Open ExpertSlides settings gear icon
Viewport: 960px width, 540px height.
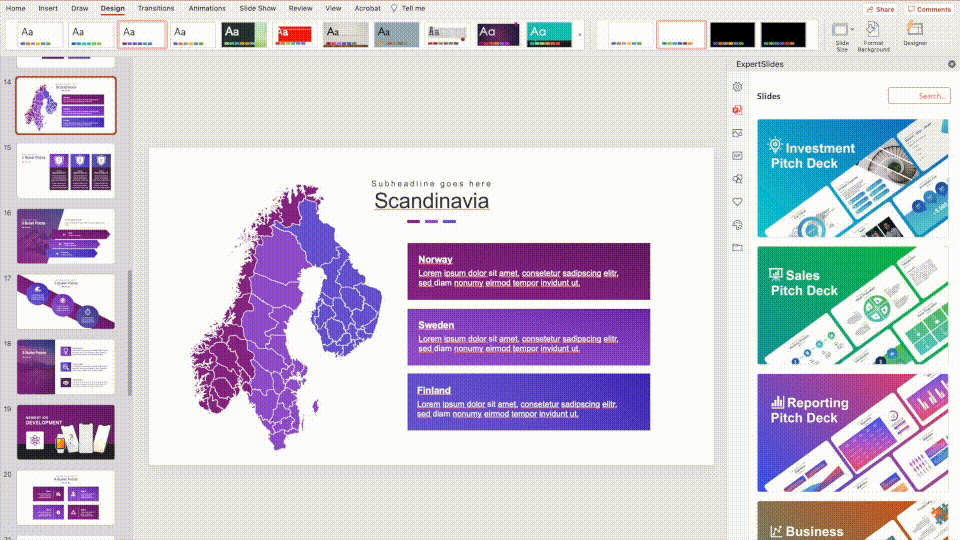[738, 87]
